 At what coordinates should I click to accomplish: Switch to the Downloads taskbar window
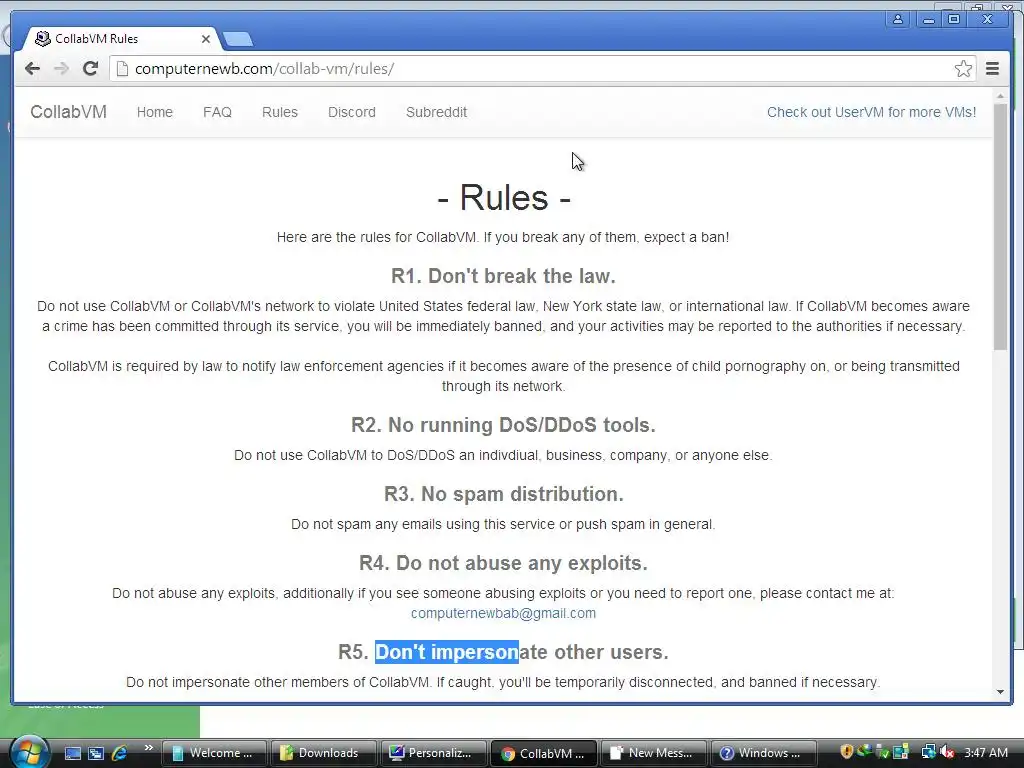324,753
